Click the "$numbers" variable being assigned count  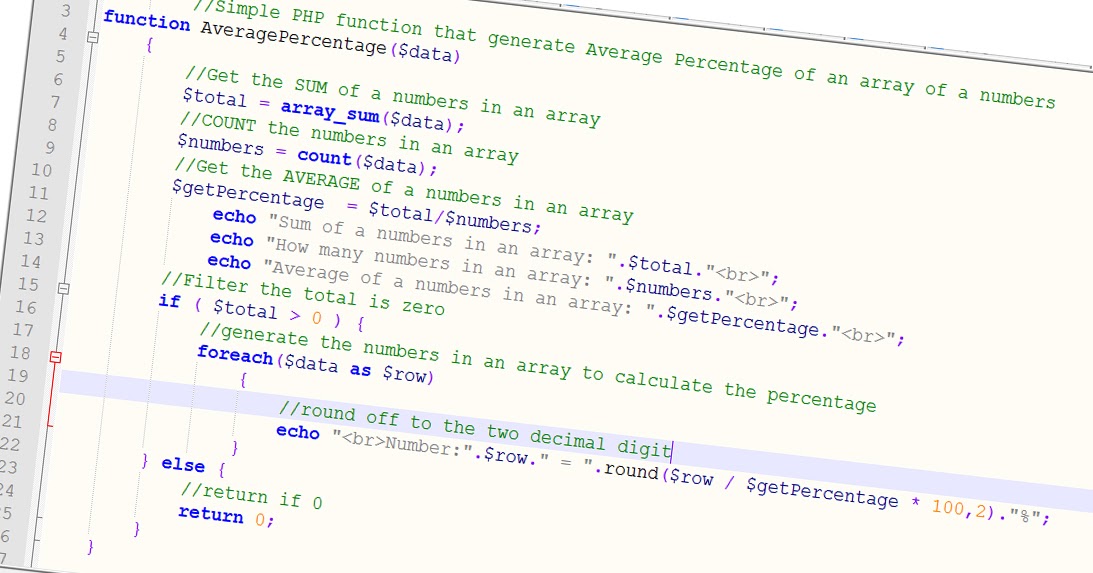click(x=220, y=143)
